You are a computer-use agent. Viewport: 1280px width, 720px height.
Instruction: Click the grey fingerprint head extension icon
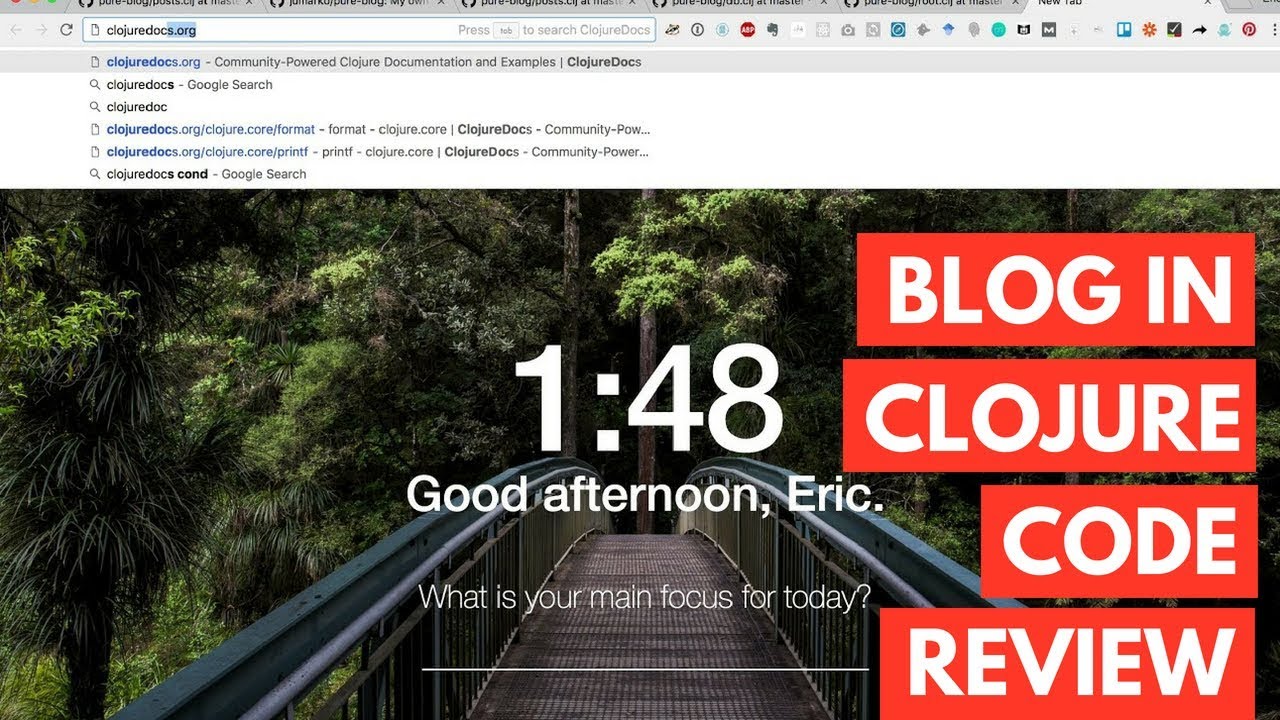click(x=974, y=30)
